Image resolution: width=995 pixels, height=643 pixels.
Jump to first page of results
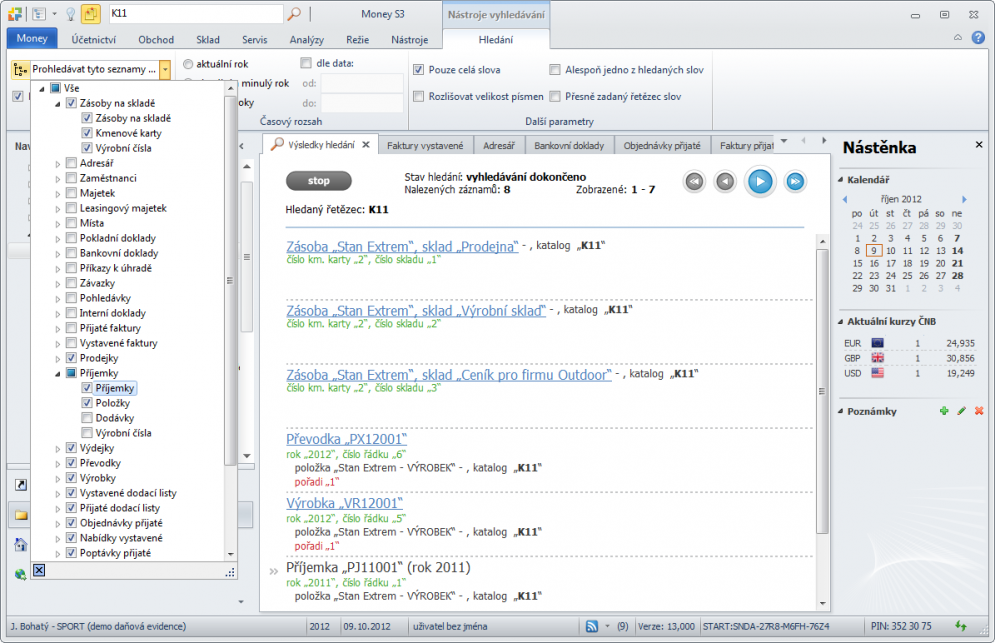(694, 182)
